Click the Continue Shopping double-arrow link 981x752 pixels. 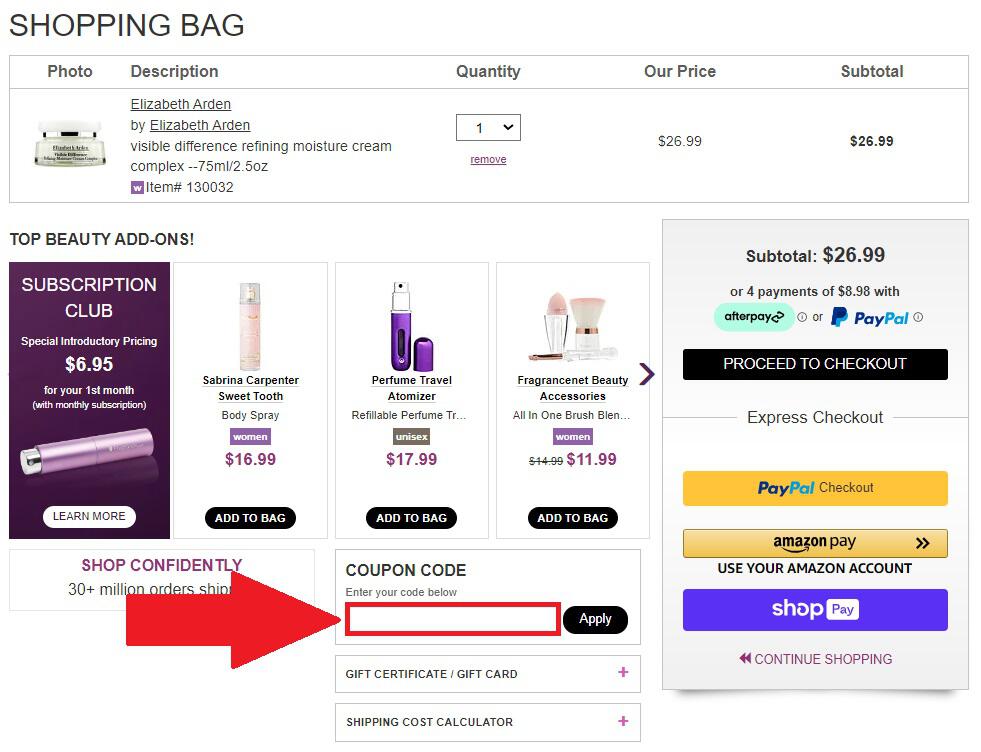(x=814, y=658)
